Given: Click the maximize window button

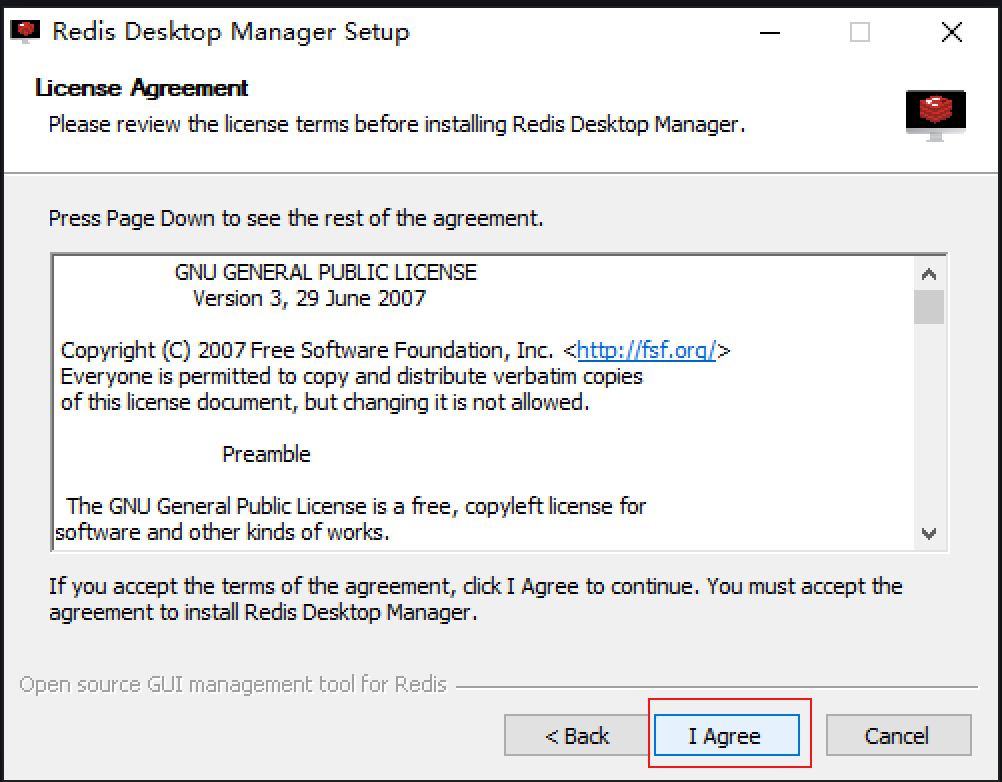Looking at the screenshot, I should pyautogui.click(x=860, y=32).
